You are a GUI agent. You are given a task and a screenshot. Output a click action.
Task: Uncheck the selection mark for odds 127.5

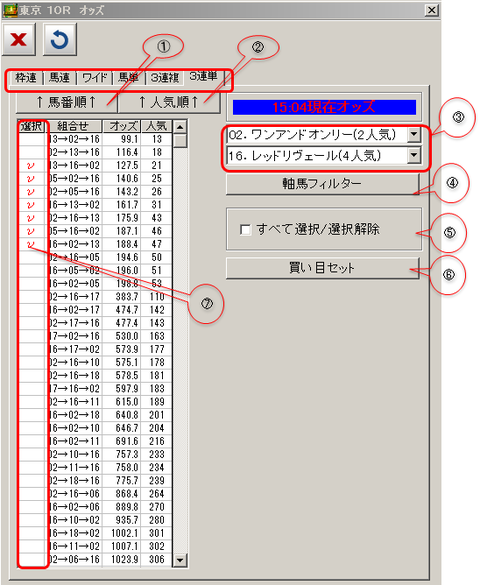[31, 166]
